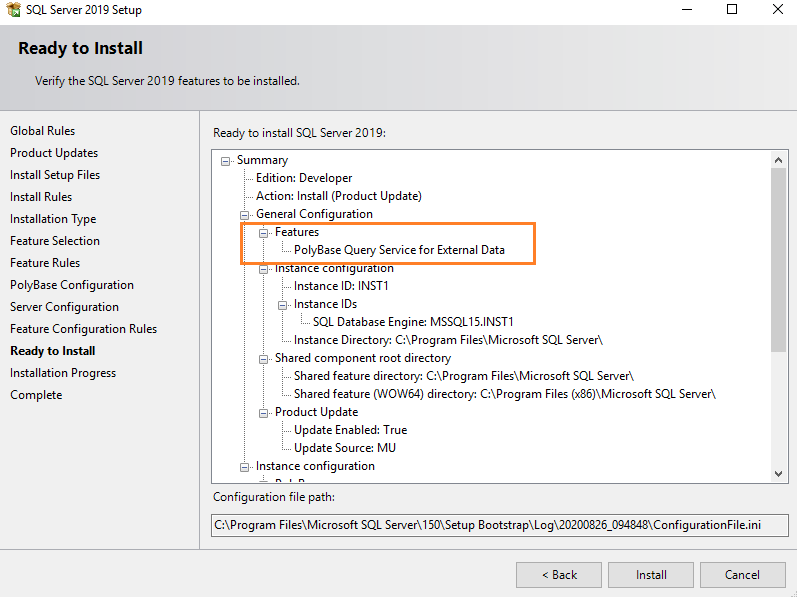Select the Edition: Developer tree entry
797x597 pixels.
(304, 178)
